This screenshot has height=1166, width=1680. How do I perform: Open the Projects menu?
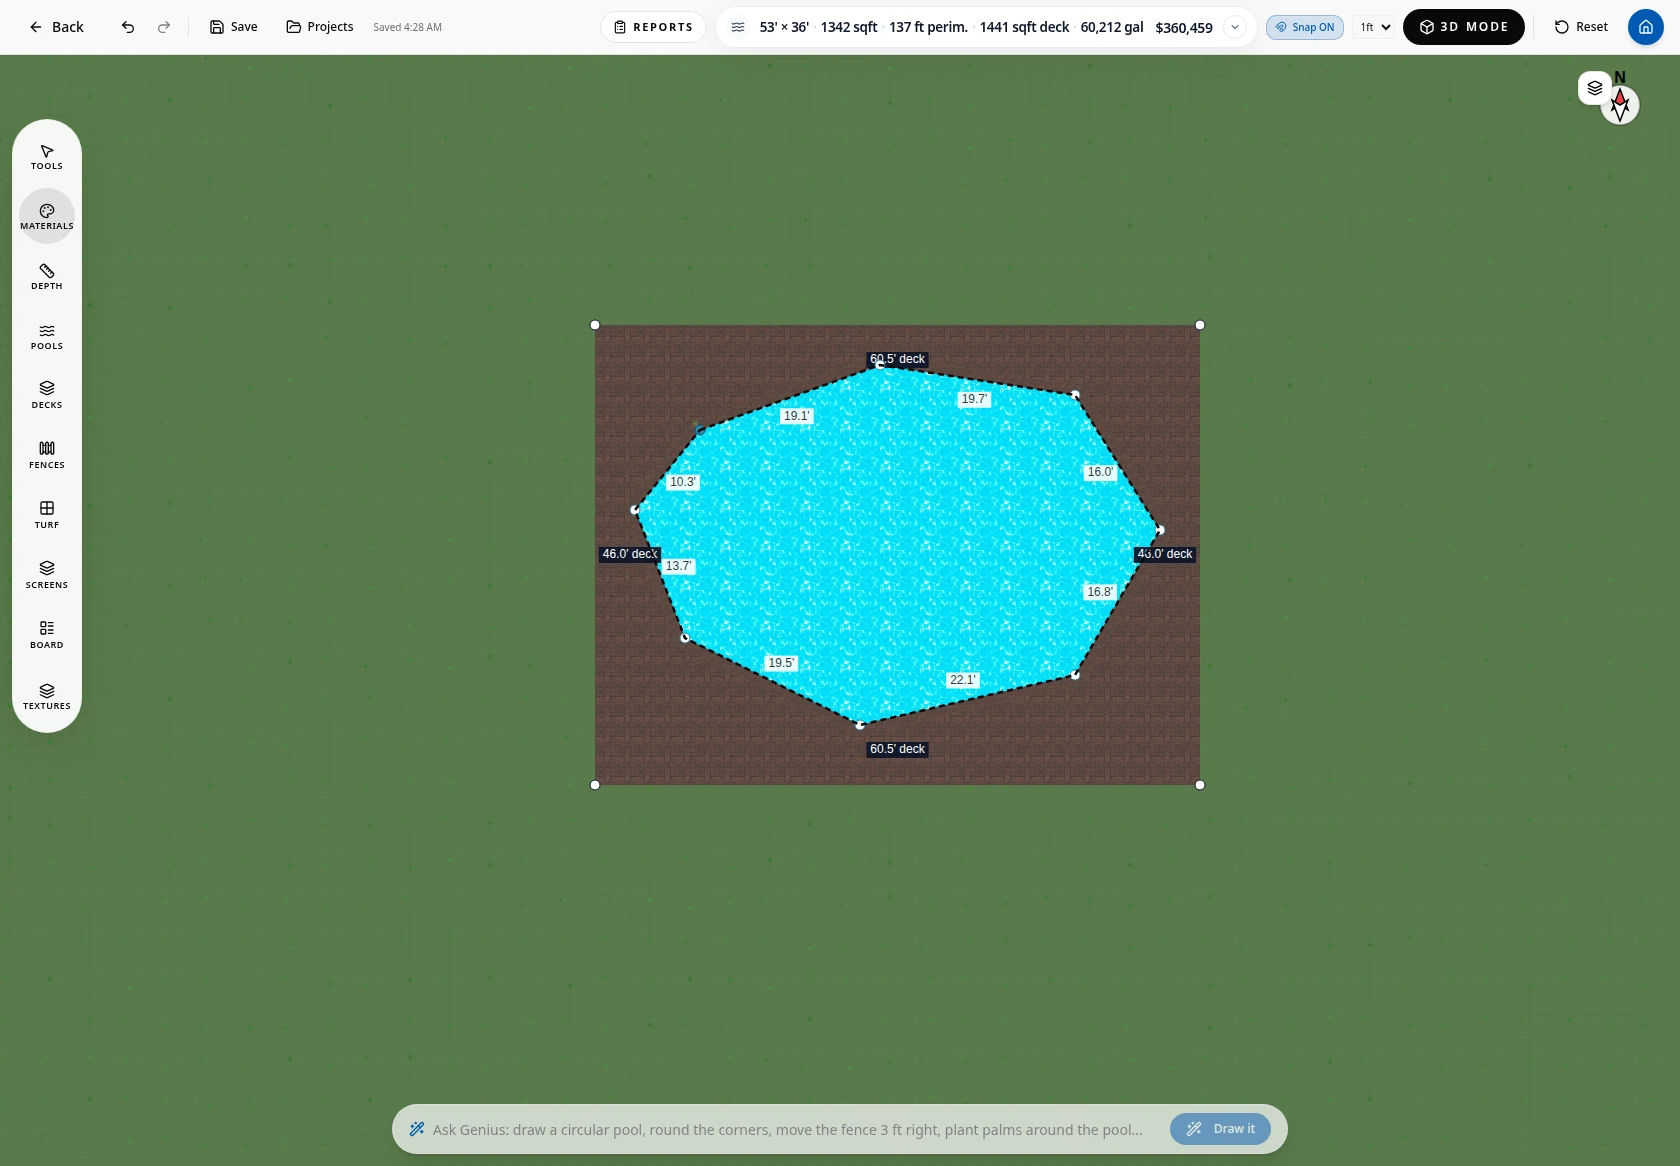[x=320, y=27]
